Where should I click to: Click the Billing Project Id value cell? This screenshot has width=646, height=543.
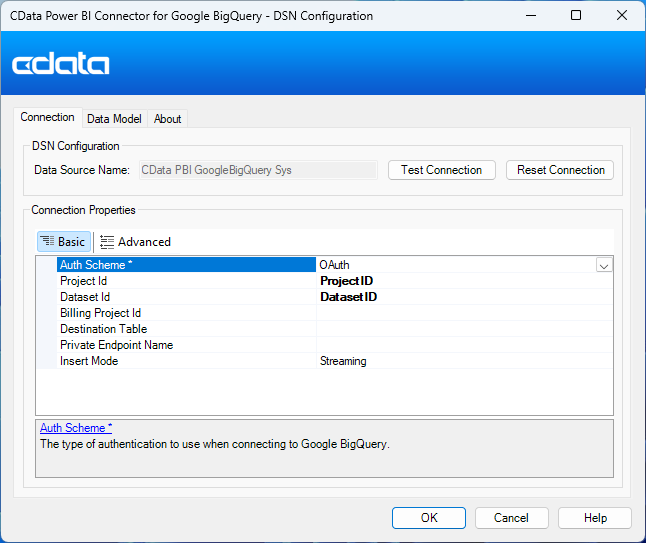[x=464, y=313]
